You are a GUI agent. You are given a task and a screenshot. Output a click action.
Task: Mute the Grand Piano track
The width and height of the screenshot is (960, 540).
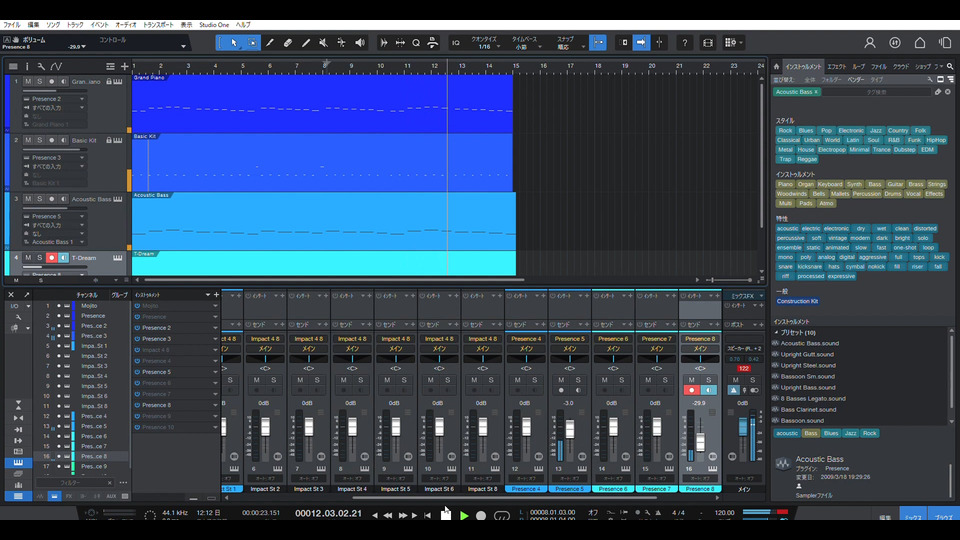[28, 81]
